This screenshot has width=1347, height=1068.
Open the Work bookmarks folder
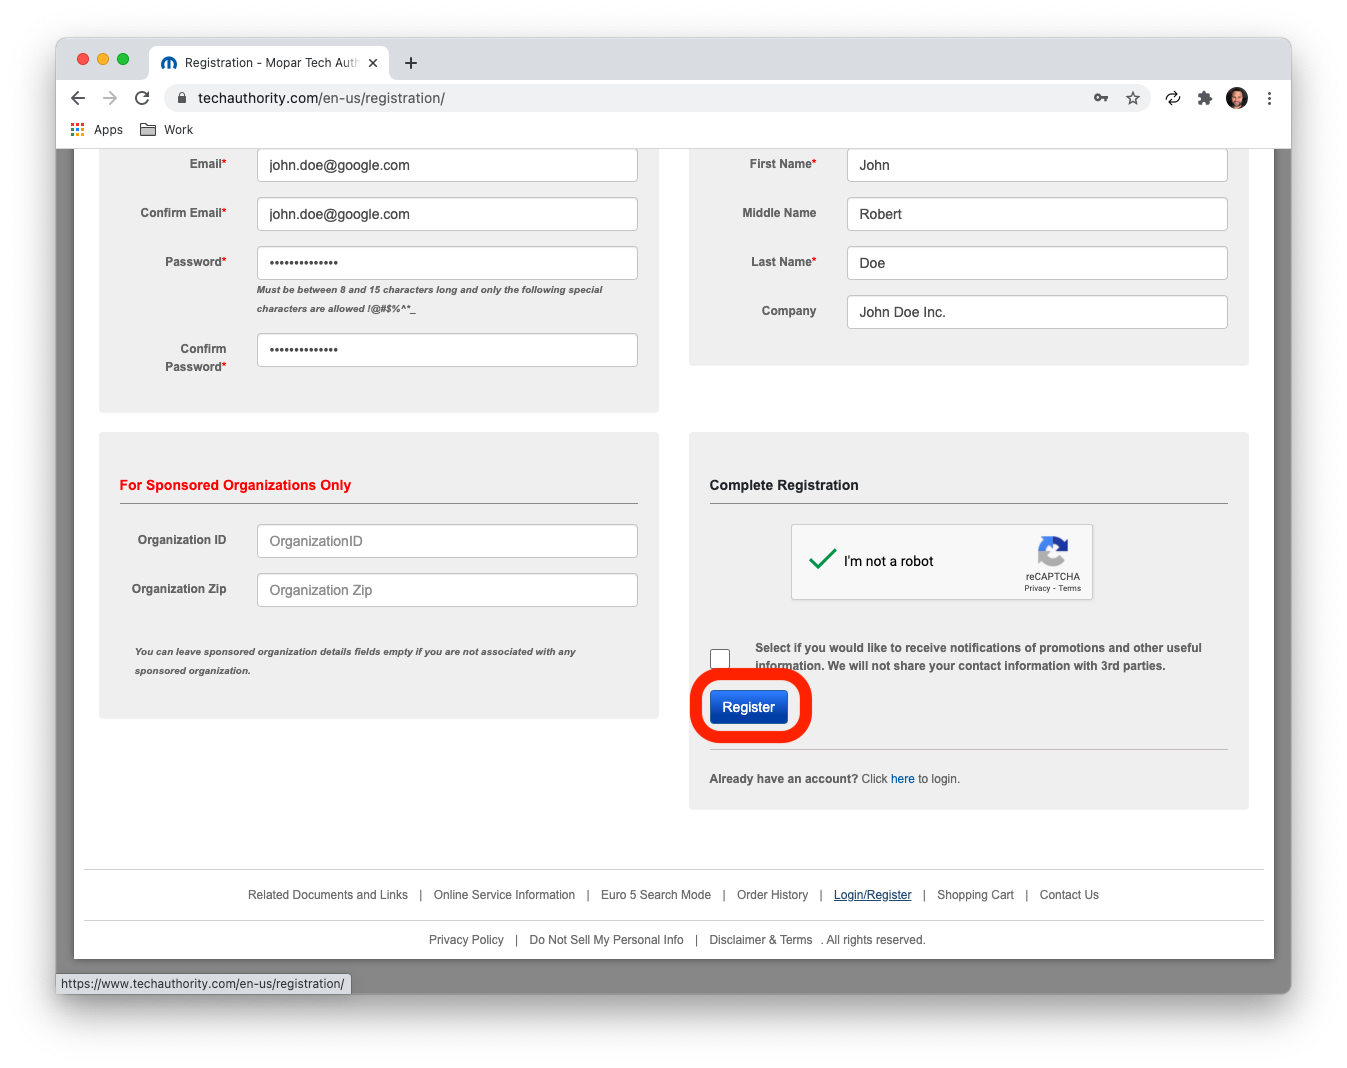click(167, 130)
